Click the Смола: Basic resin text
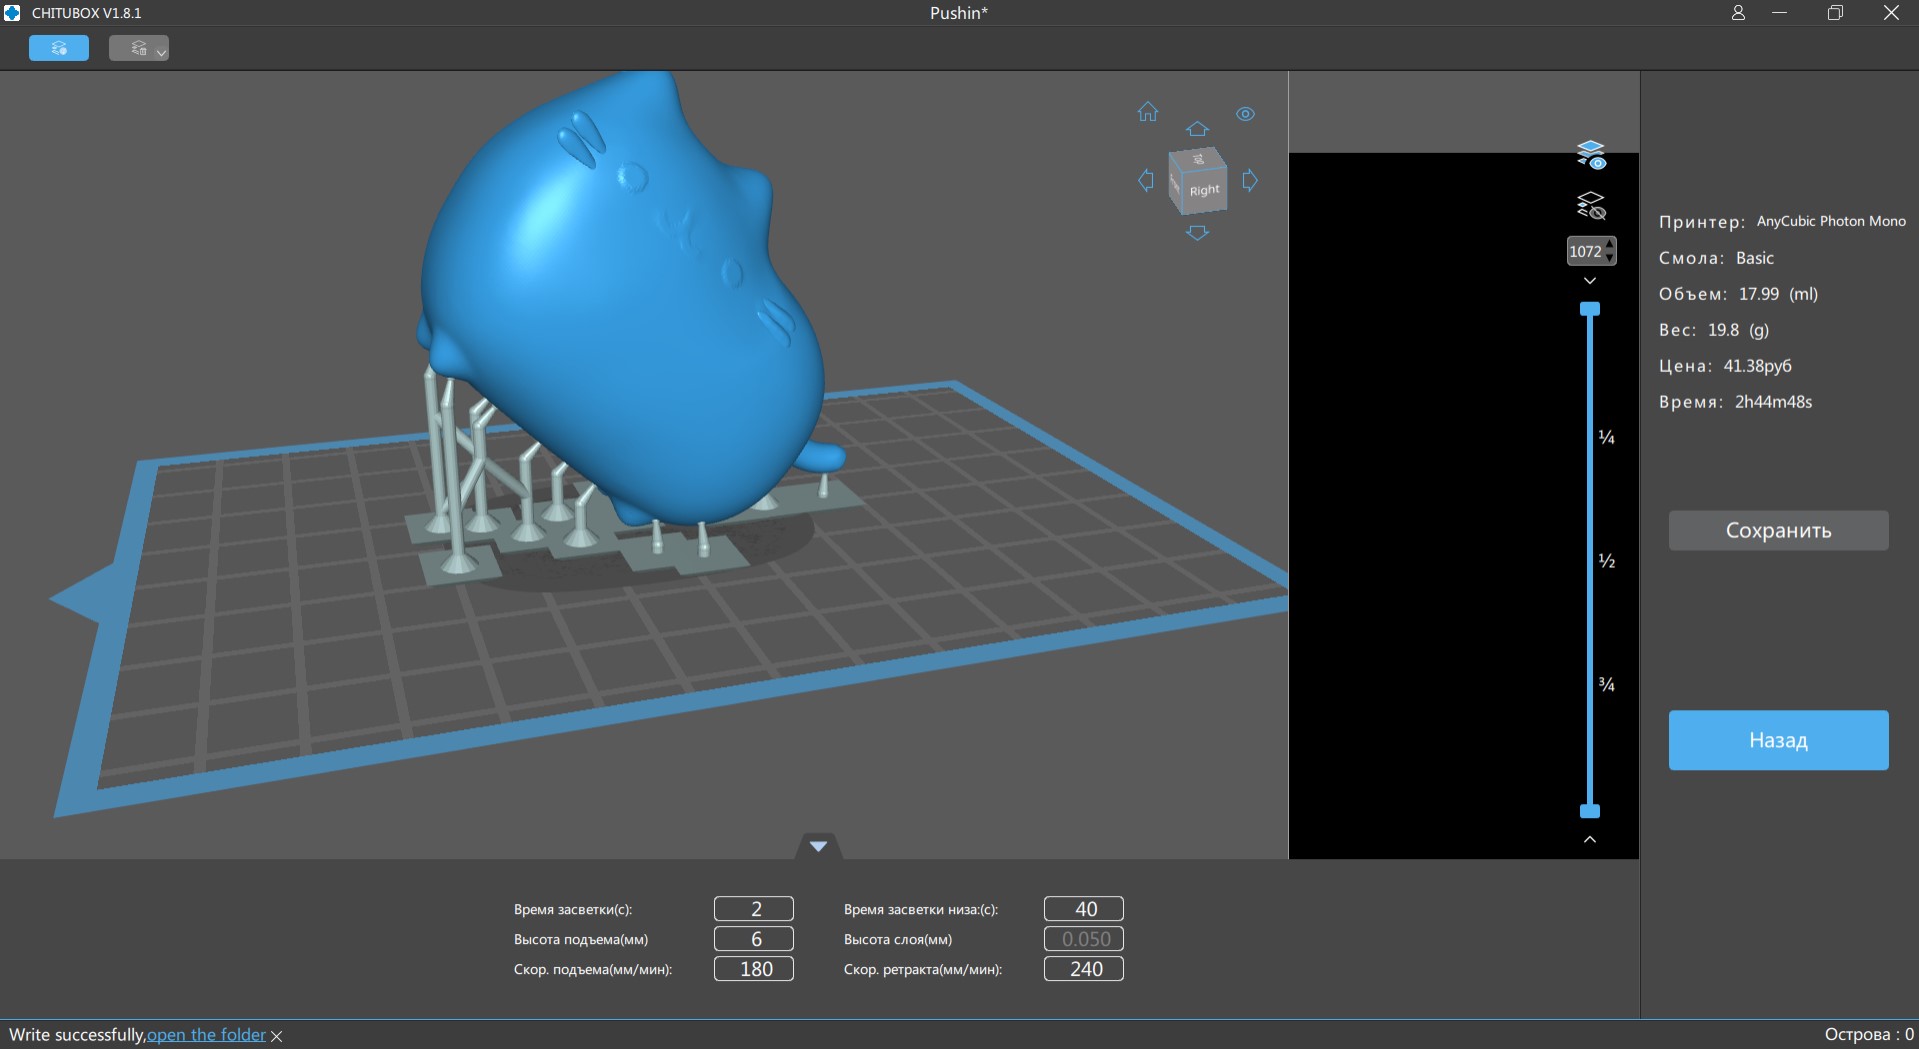 [1716, 258]
